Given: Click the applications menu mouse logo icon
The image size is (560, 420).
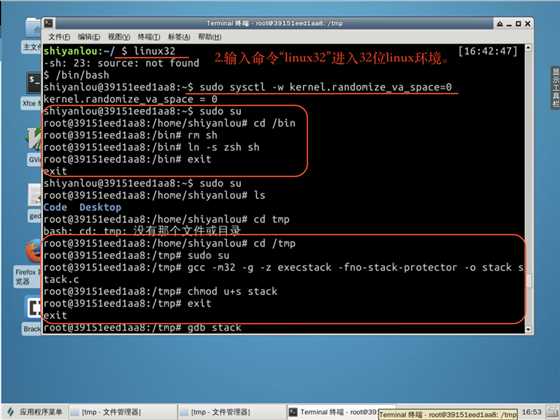Looking at the screenshot, I should (x=11, y=412).
